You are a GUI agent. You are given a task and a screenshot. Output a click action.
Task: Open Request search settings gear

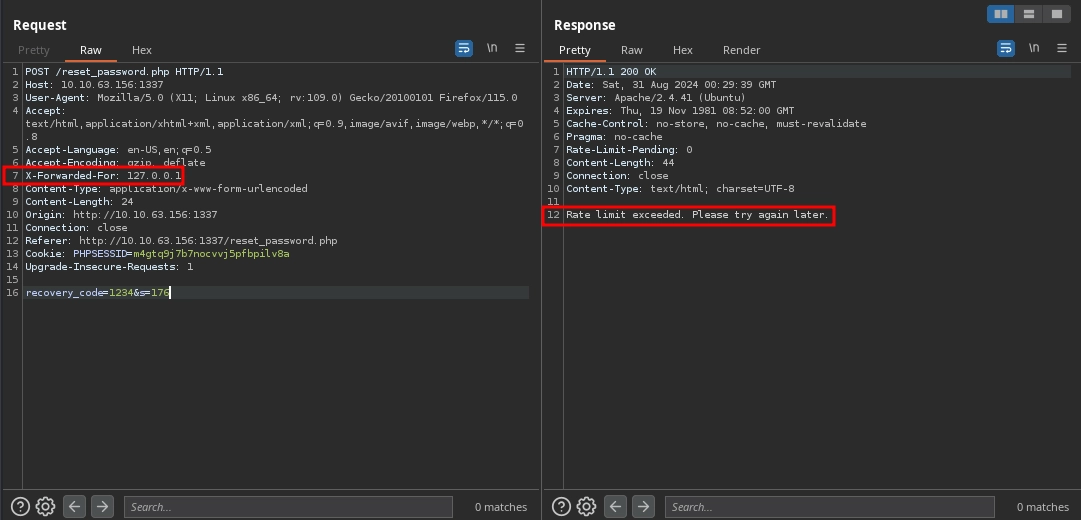pos(45,507)
